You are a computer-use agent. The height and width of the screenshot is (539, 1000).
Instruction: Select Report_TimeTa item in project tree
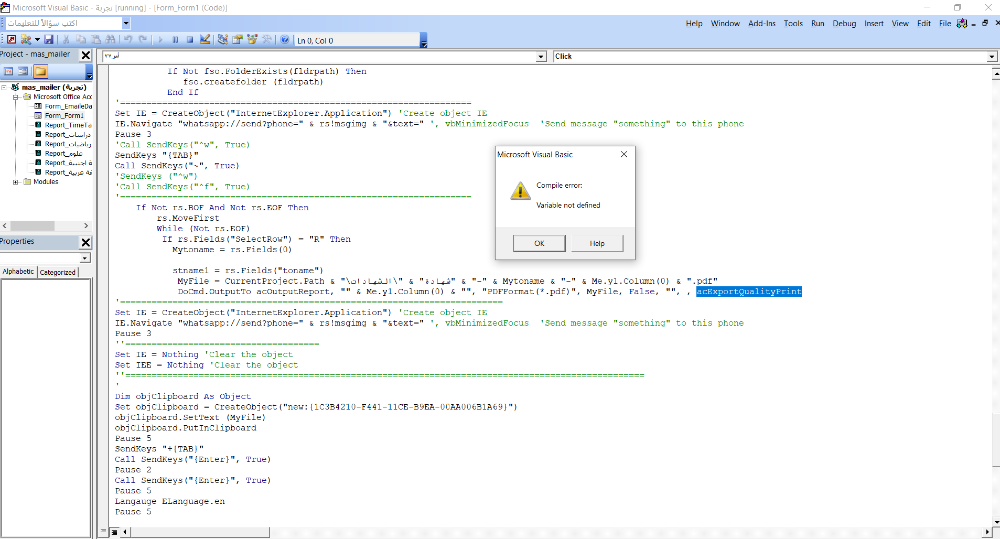pyautogui.click(x=68, y=125)
